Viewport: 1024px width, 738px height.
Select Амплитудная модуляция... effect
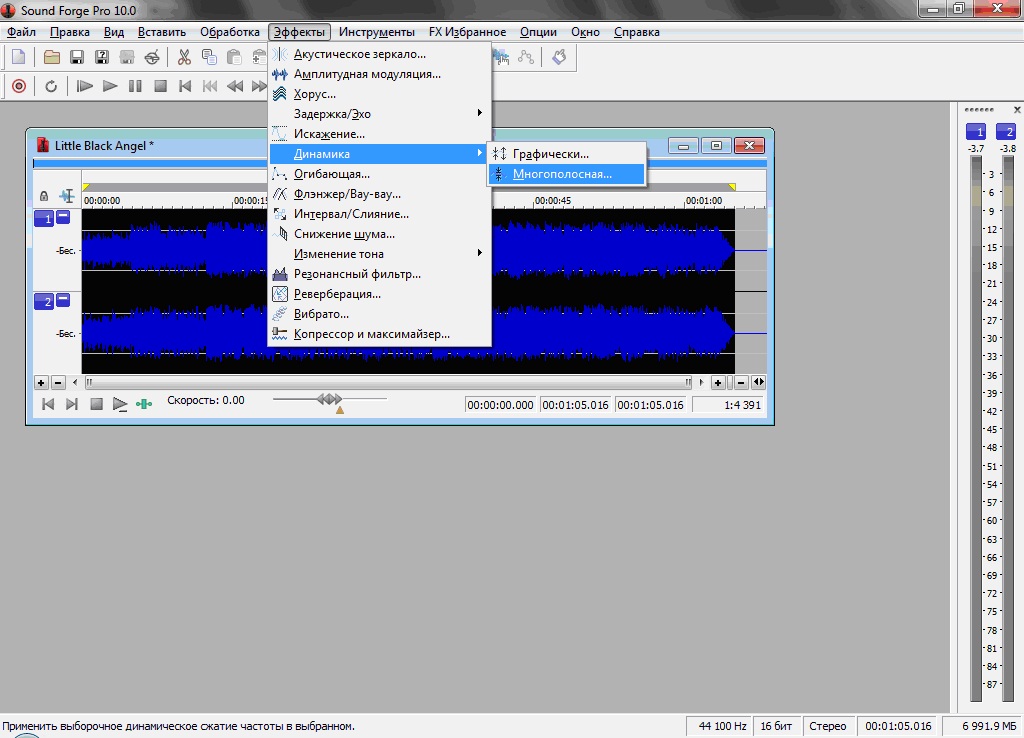tap(379, 74)
